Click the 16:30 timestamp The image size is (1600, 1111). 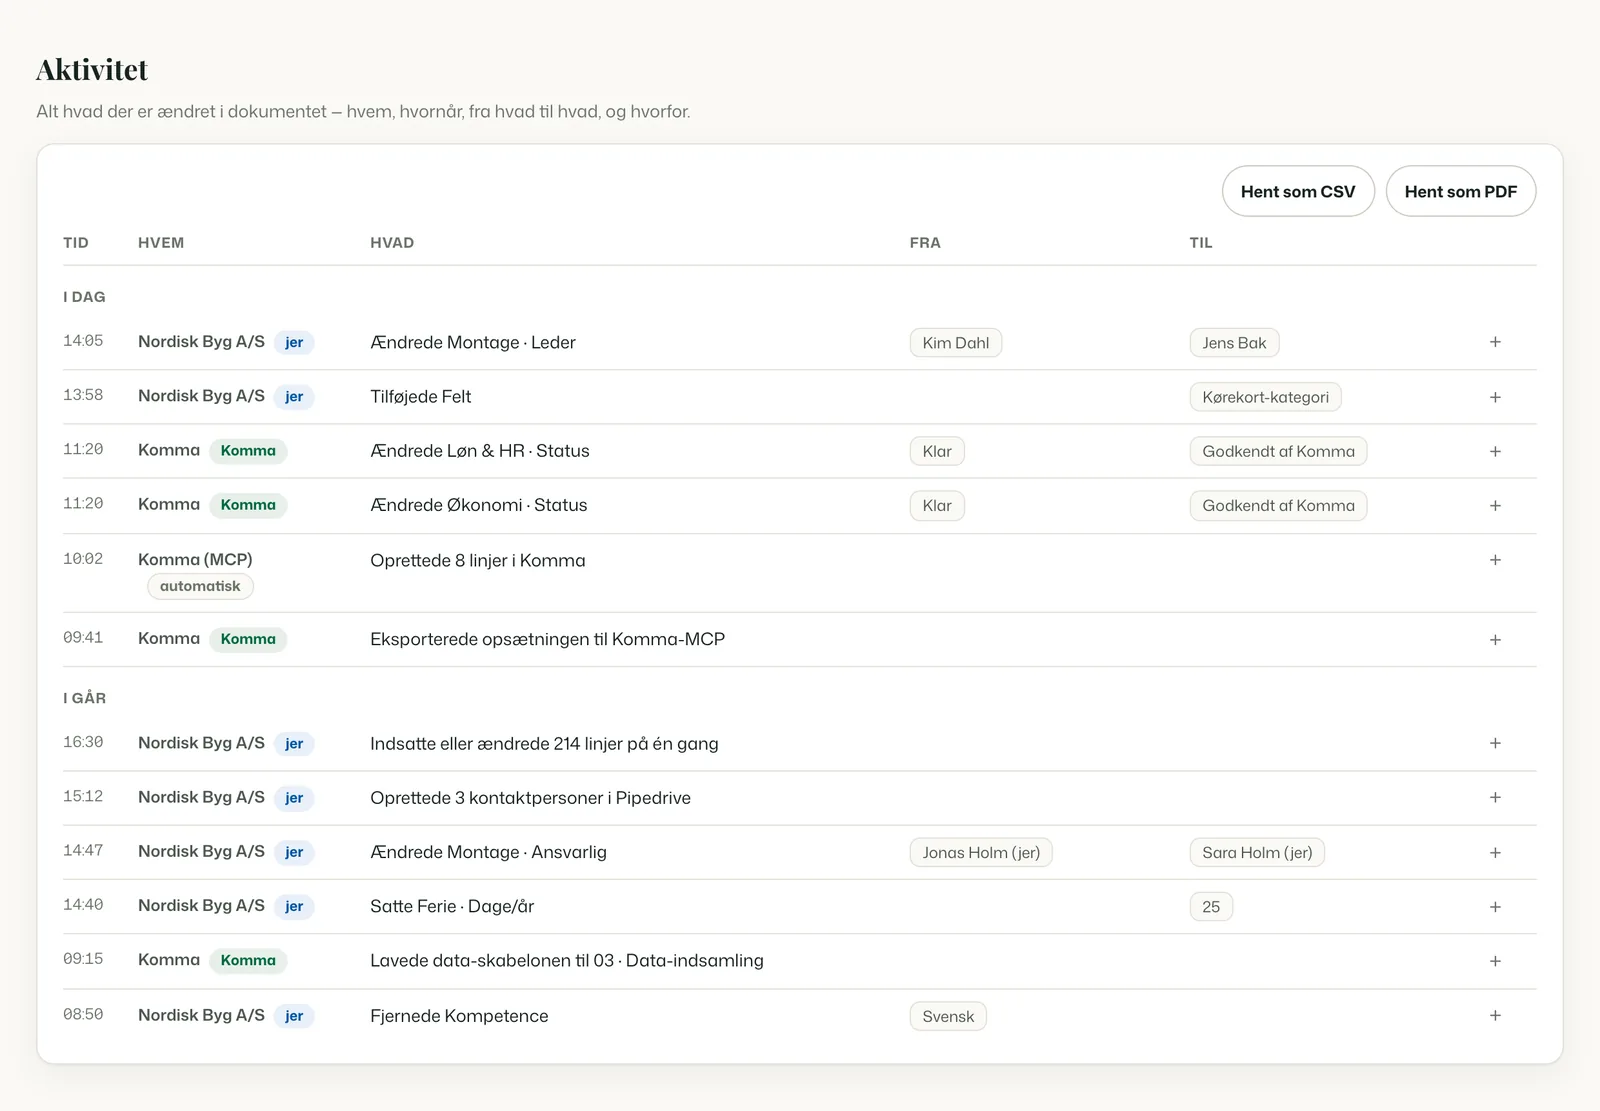click(83, 742)
